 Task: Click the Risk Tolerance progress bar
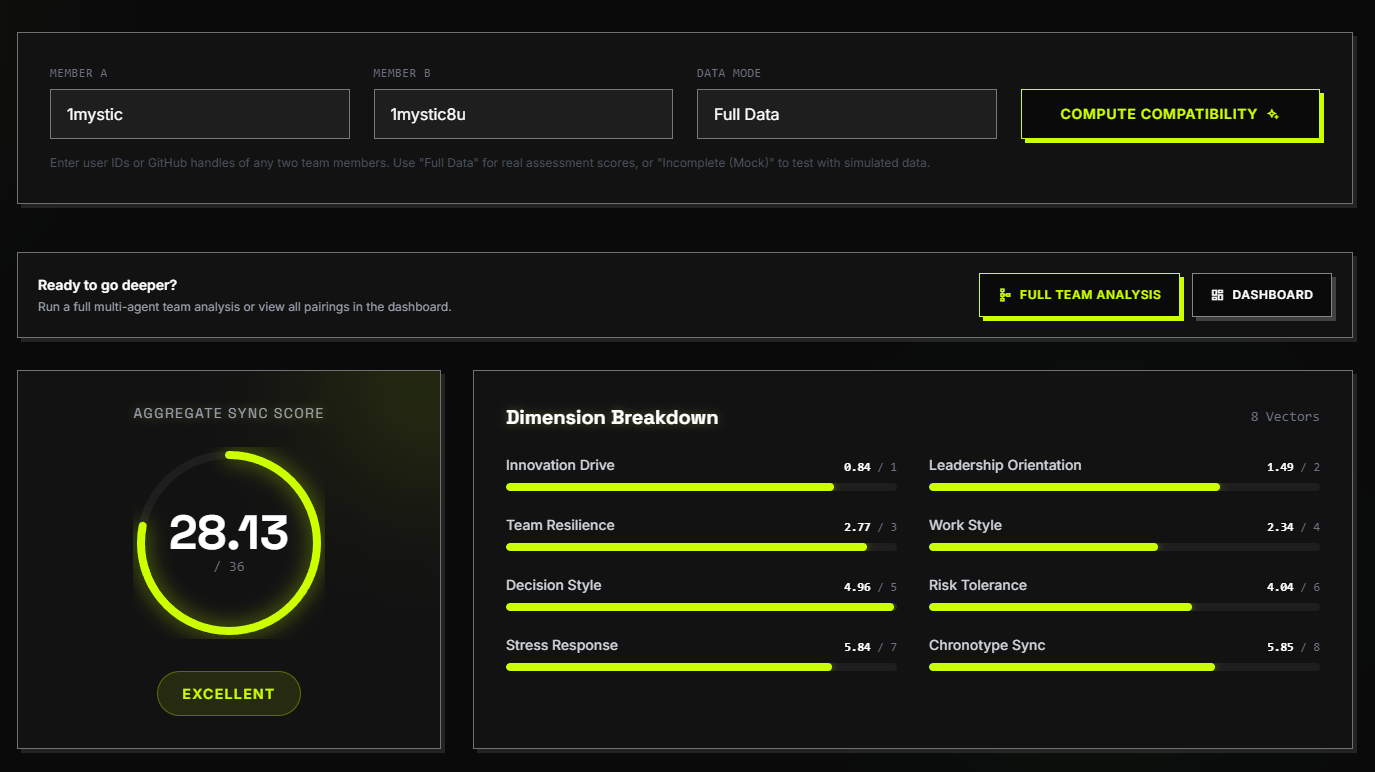[x=1124, y=607]
